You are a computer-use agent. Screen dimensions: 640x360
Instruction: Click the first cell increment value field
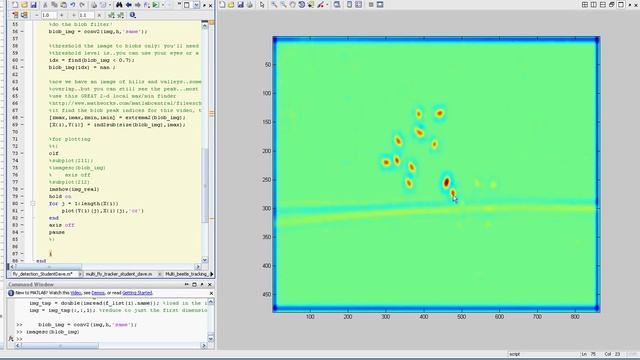49,15
